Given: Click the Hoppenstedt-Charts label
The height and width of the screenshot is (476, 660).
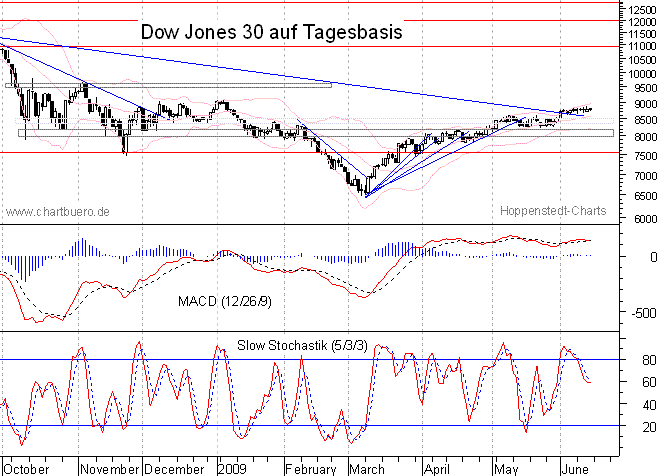Looking at the screenshot, I should [553, 210].
